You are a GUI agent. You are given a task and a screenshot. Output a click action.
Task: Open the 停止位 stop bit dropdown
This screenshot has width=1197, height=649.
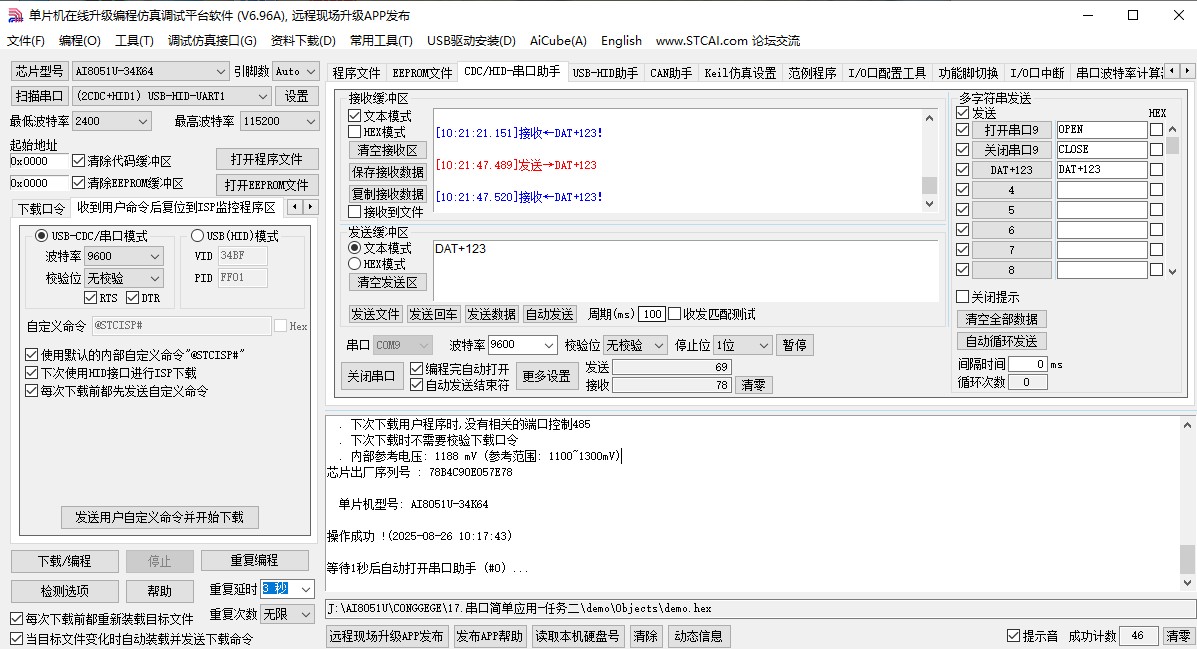pos(763,345)
